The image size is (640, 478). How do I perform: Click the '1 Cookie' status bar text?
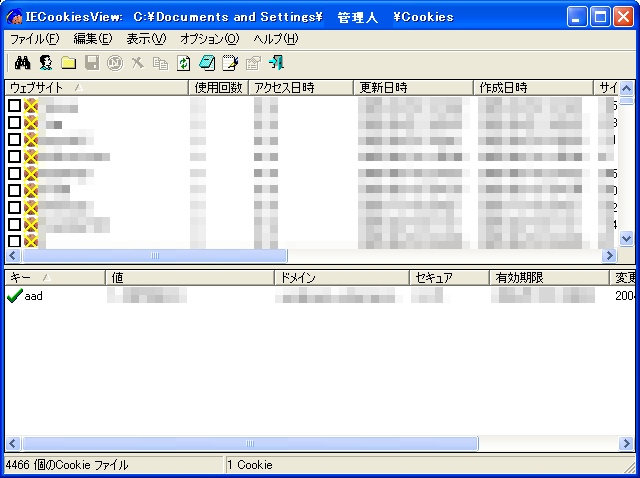(x=250, y=465)
